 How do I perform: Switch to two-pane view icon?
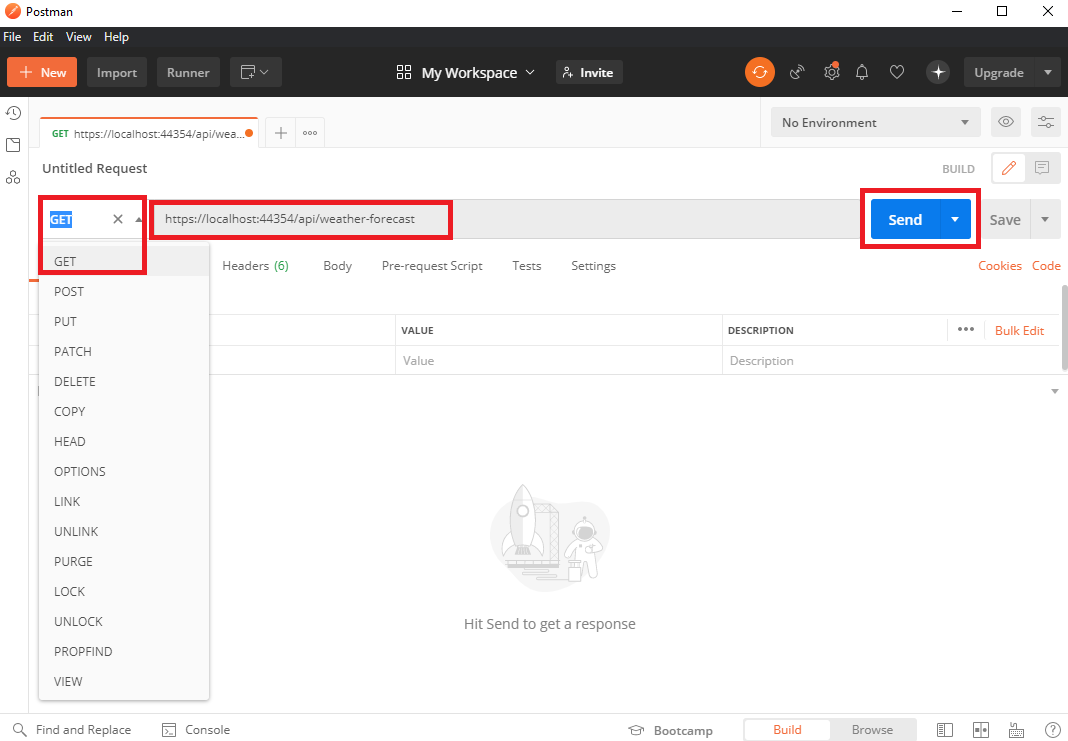[981, 729]
